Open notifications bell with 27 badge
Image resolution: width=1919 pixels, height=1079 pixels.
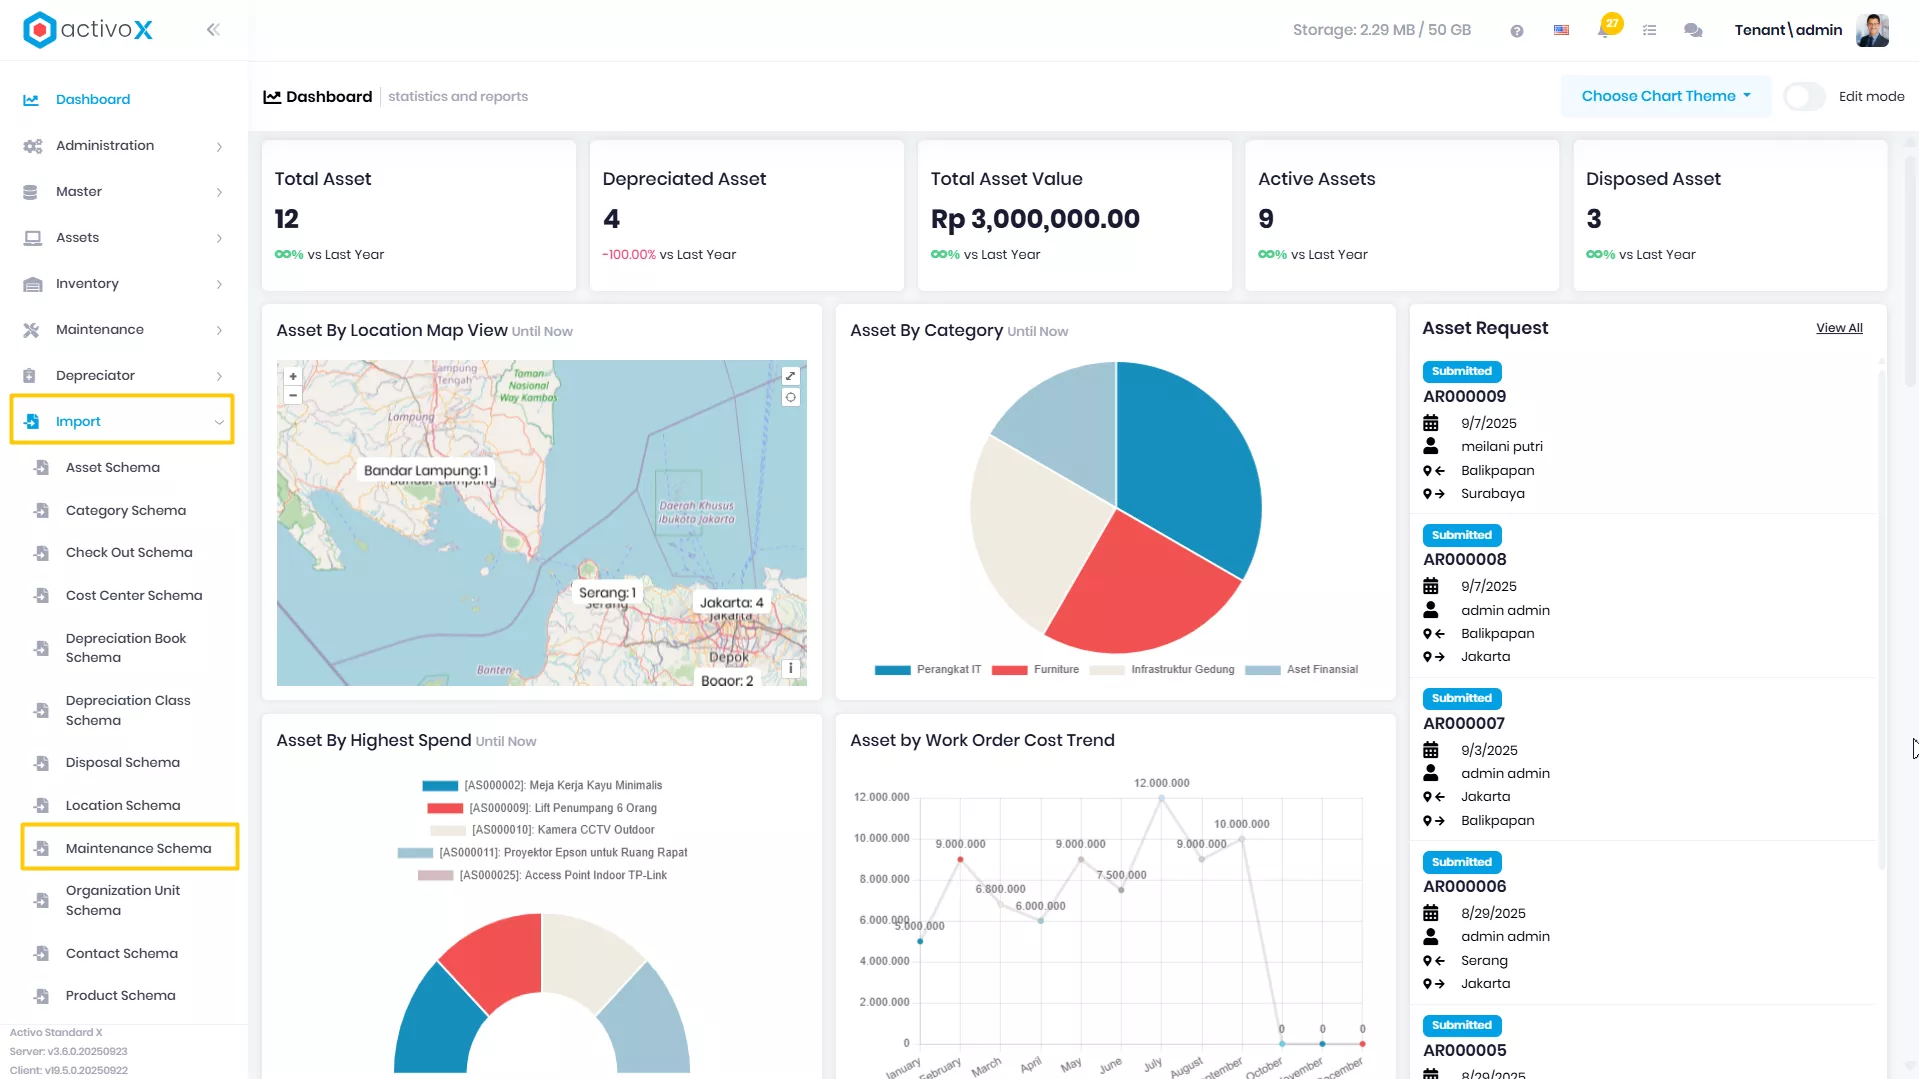point(1606,28)
